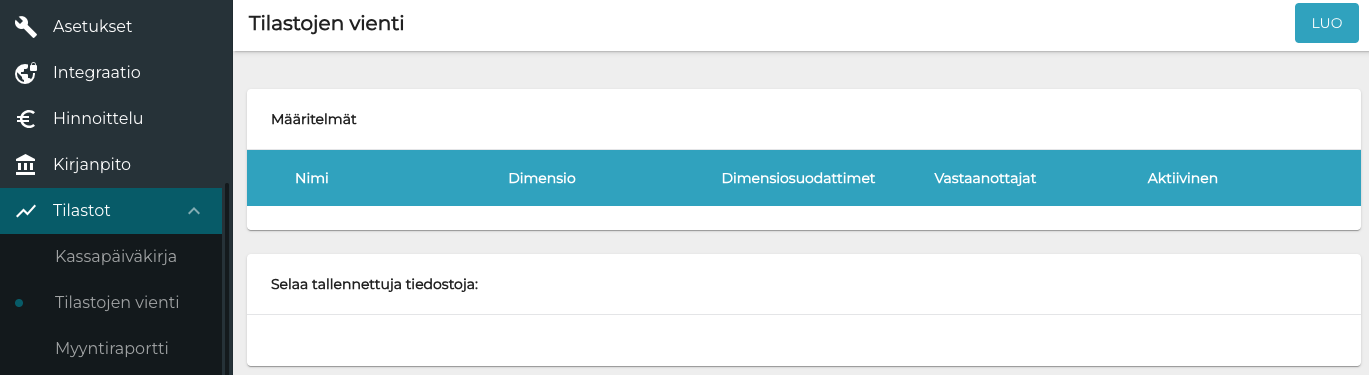The width and height of the screenshot is (1369, 375).
Task: Collapse the Tilastot section with the chevron
Action: click(194, 211)
